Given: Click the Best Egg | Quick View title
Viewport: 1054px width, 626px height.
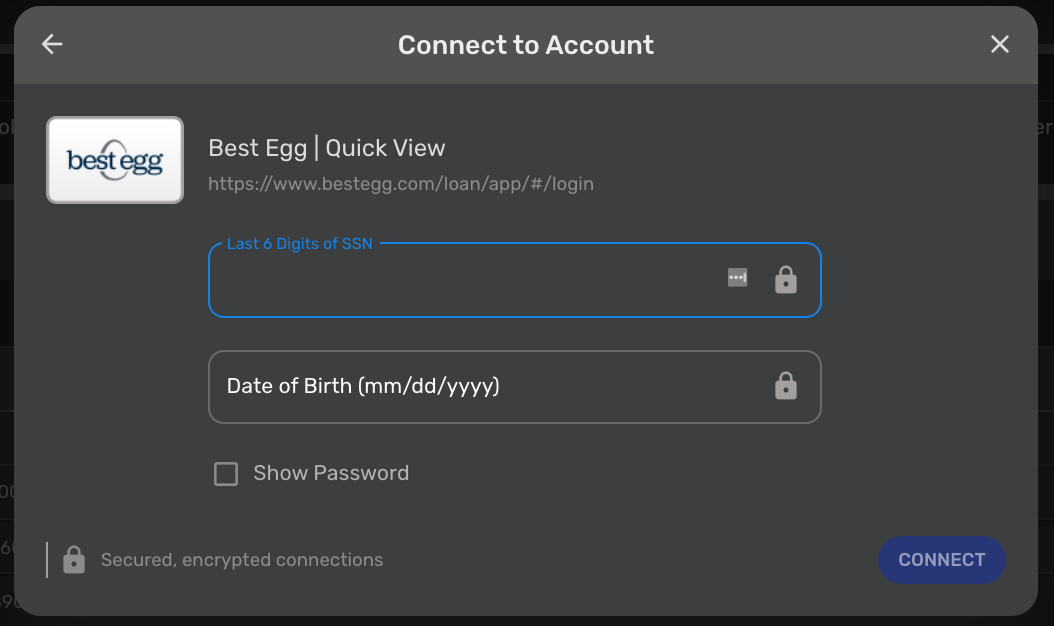Looking at the screenshot, I should (327, 148).
